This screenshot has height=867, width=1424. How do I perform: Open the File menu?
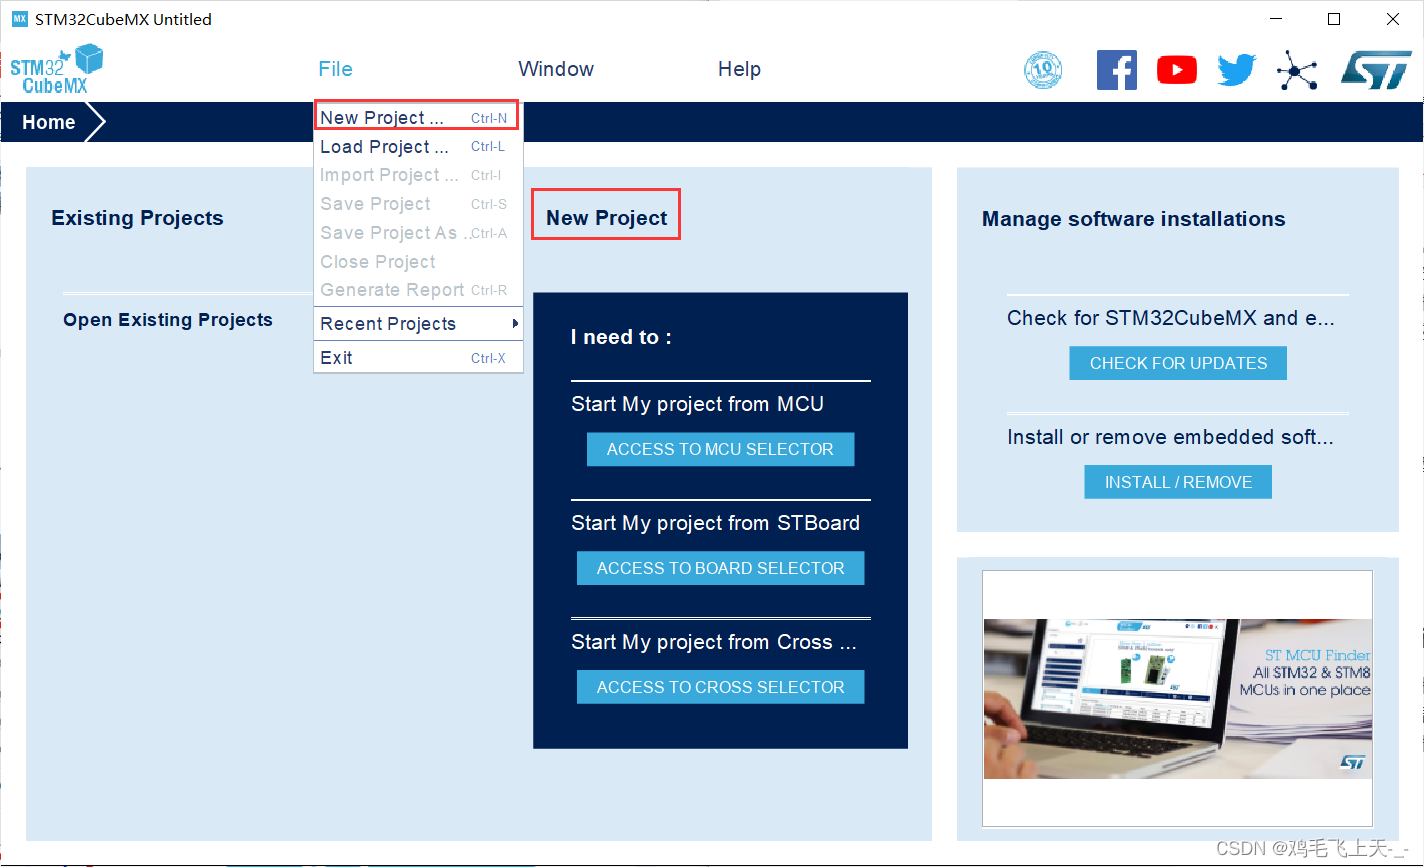point(336,69)
